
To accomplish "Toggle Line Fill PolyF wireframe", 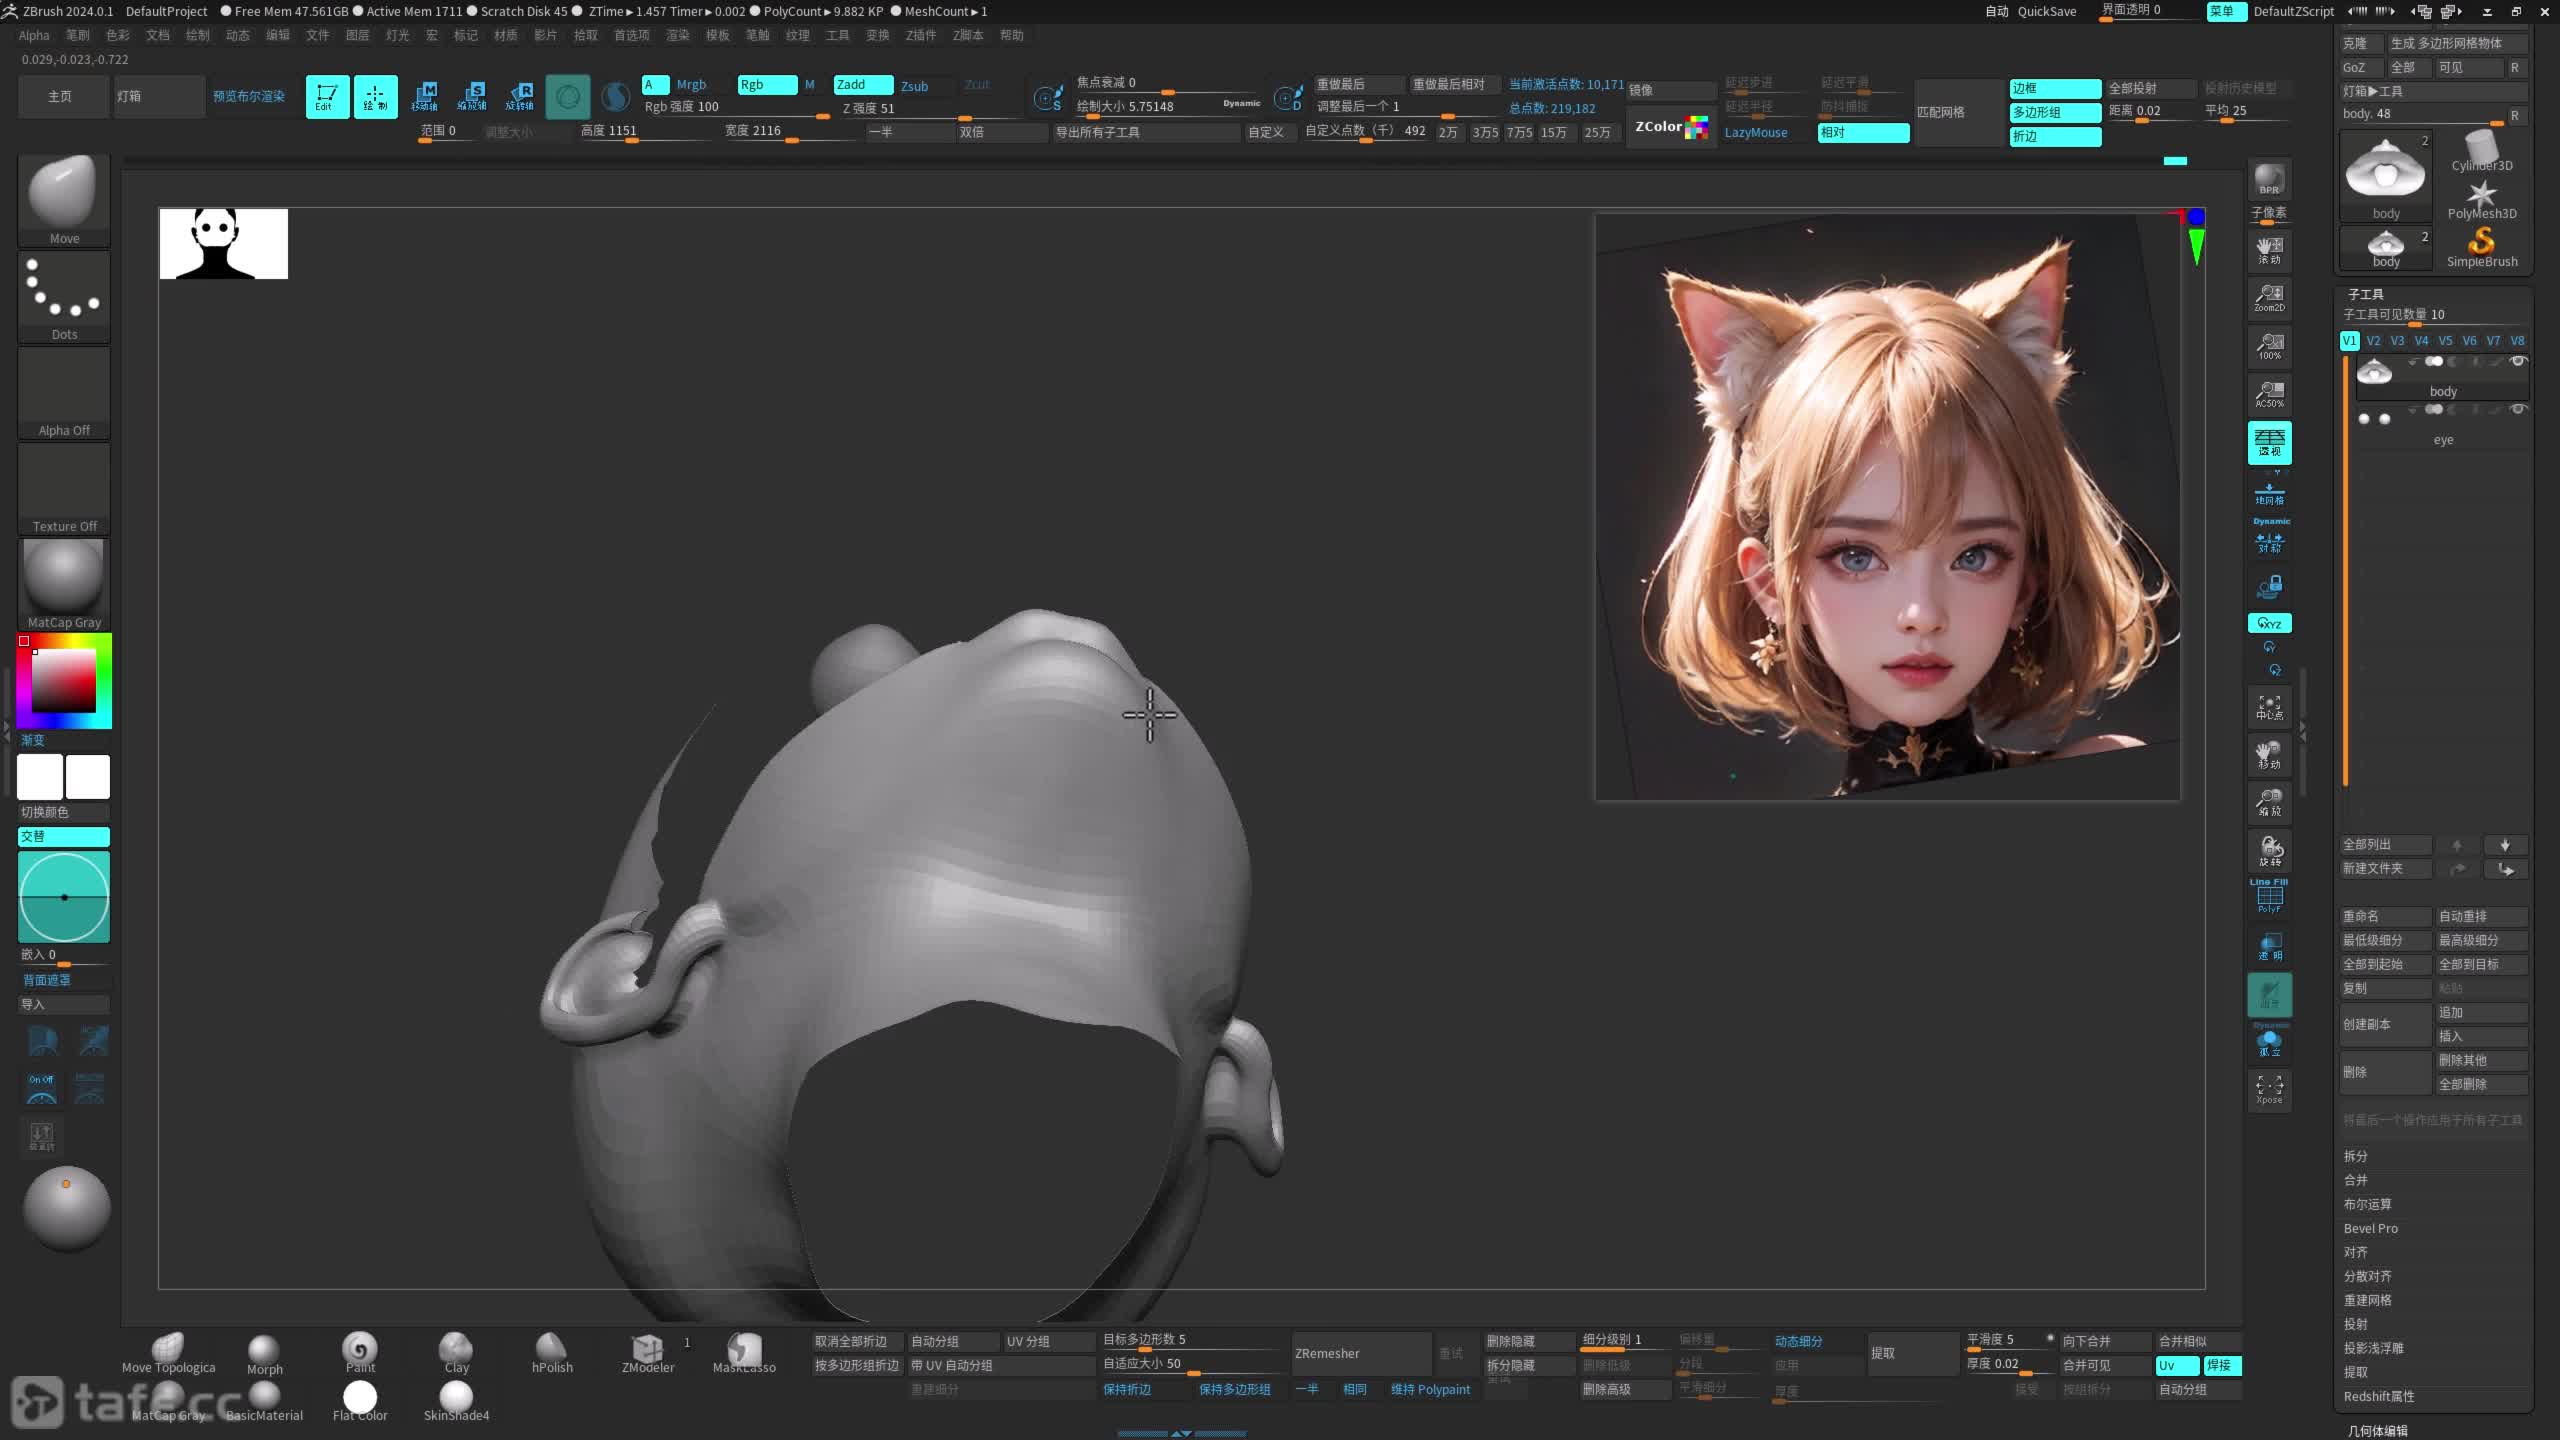I will 2269,897.
